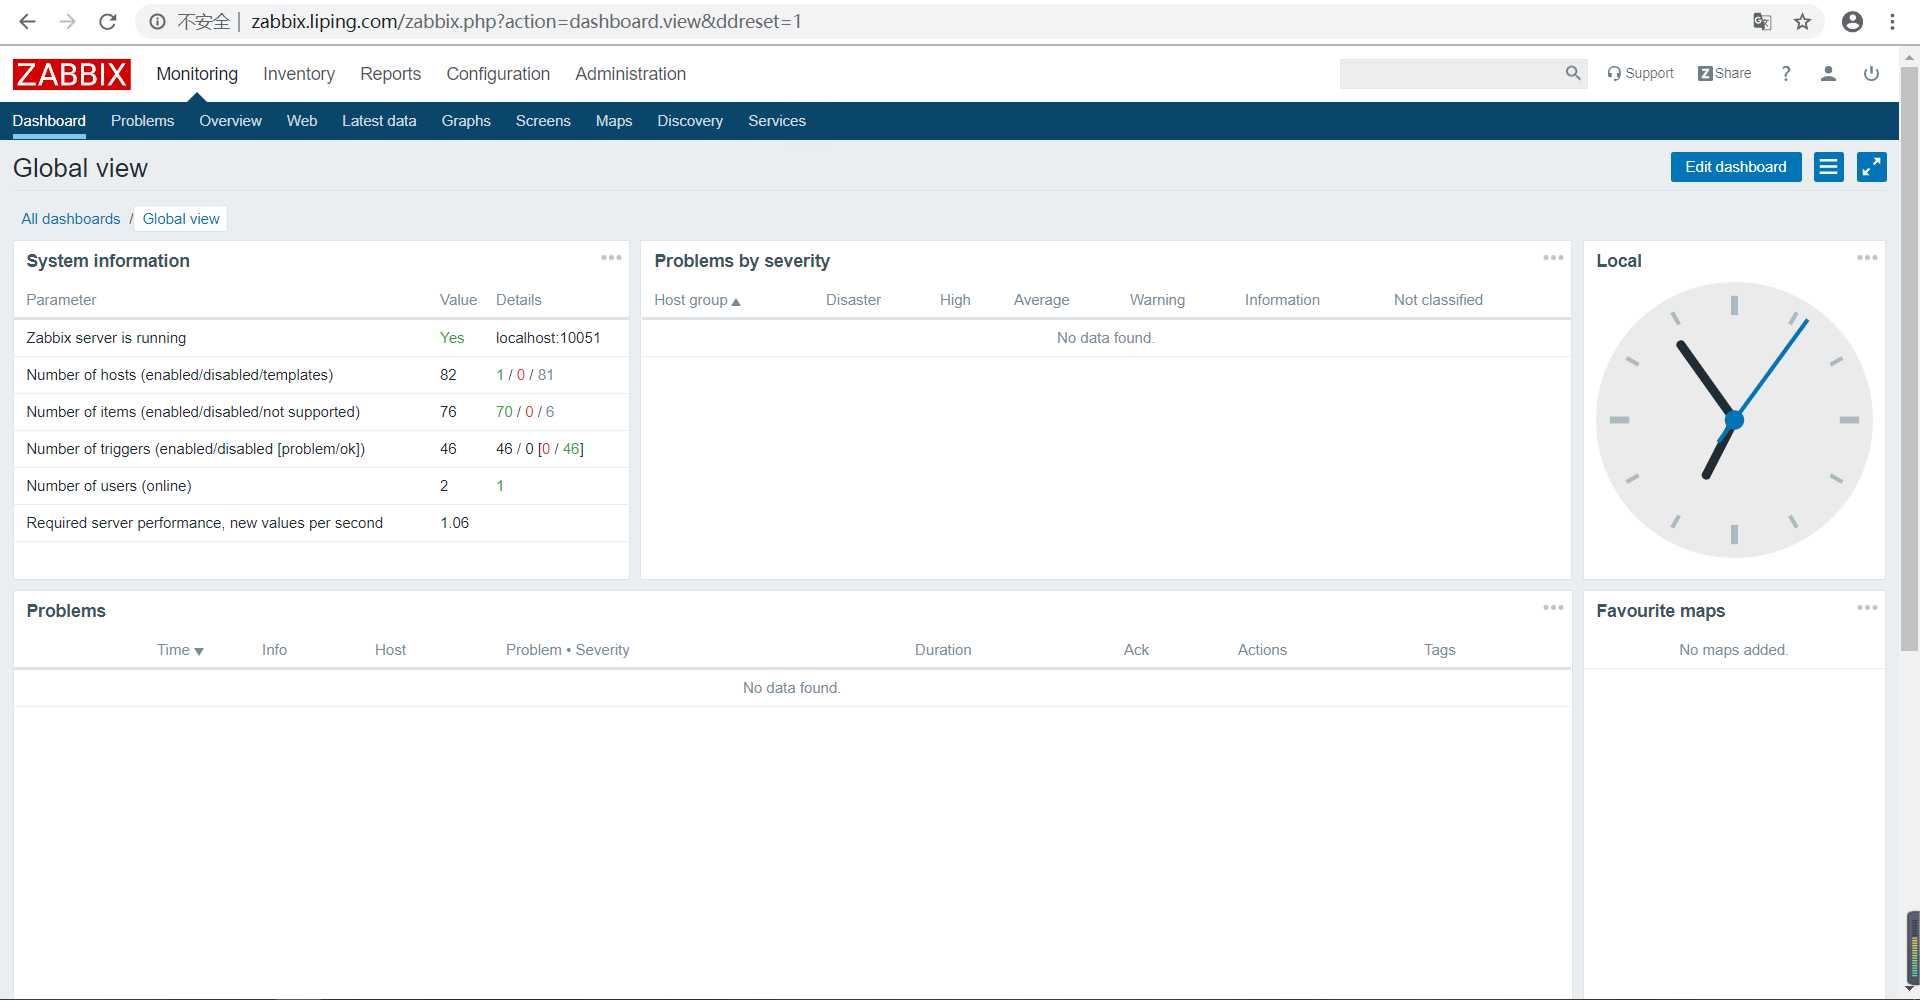This screenshot has width=1920, height=1000.
Task: Open the Share link
Action: (x=1725, y=73)
